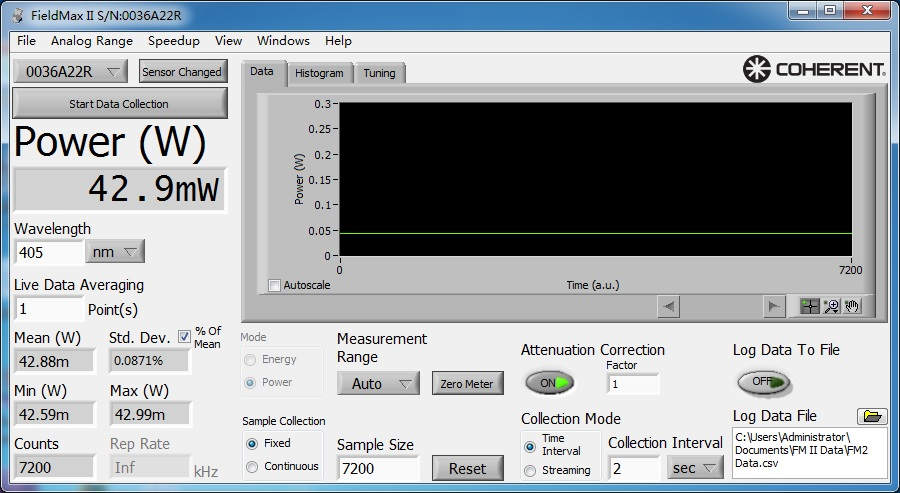Image resolution: width=900 pixels, height=493 pixels.
Task: Click the graph scroll right arrow
Action: coord(773,306)
